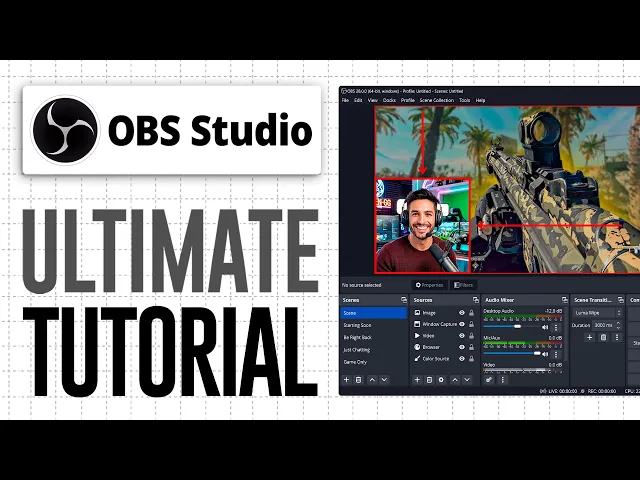The image size is (640, 480).
Task: Select the highlighted Scene entry
Action: pyautogui.click(x=373, y=313)
